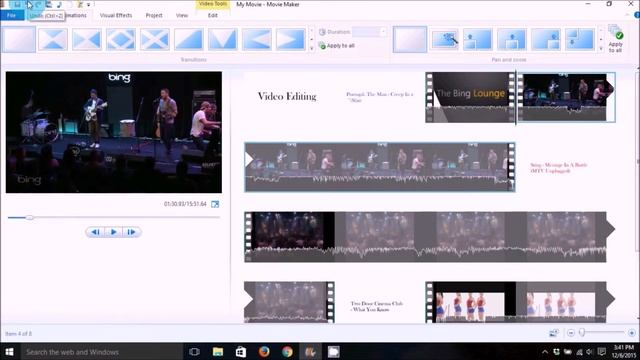Apply the diagonal wipe transition

pos(189,39)
